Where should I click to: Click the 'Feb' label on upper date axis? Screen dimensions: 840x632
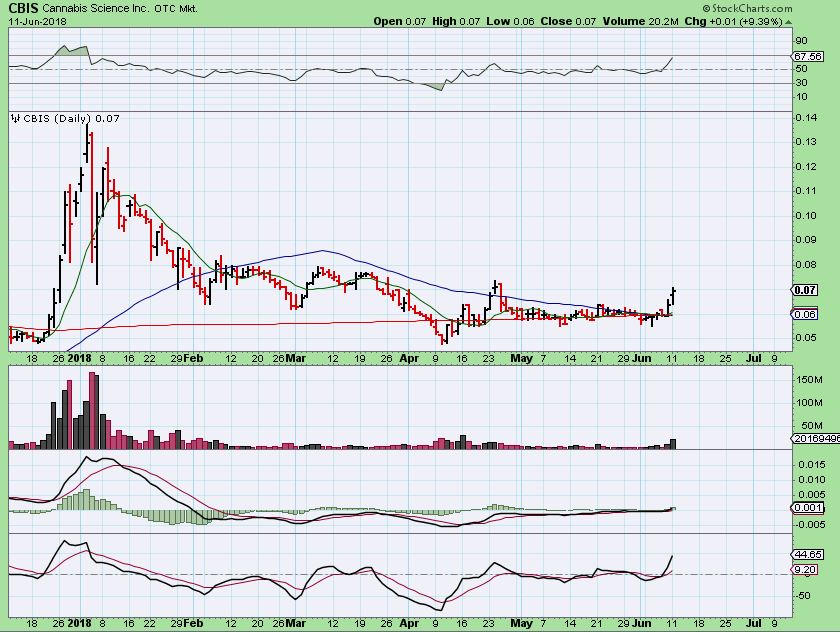pyautogui.click(x=194, y=358)
